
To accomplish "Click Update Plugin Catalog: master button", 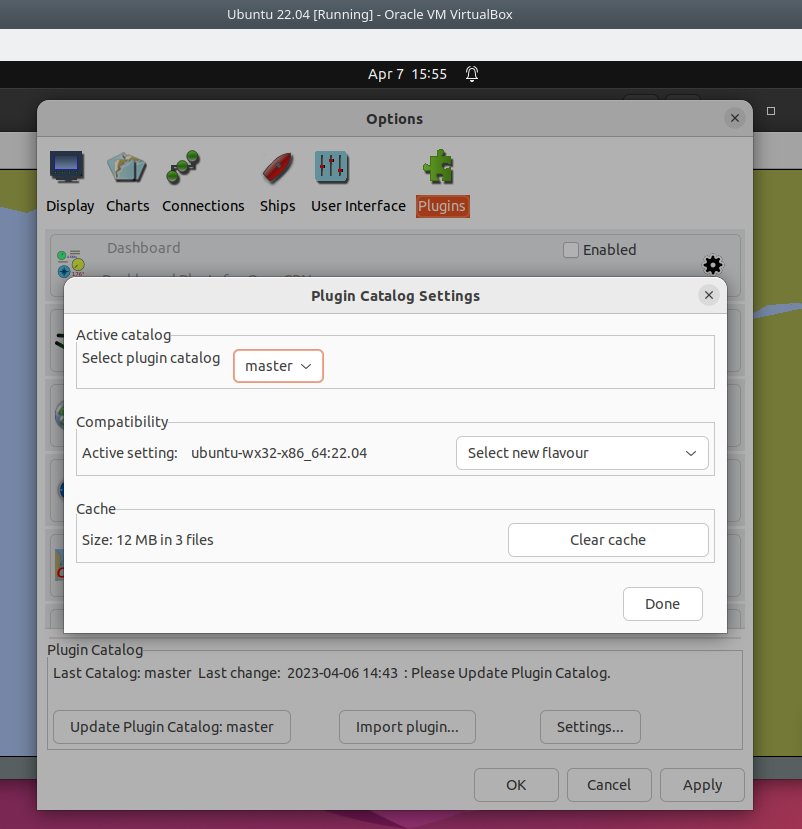I will click(172, 727).
